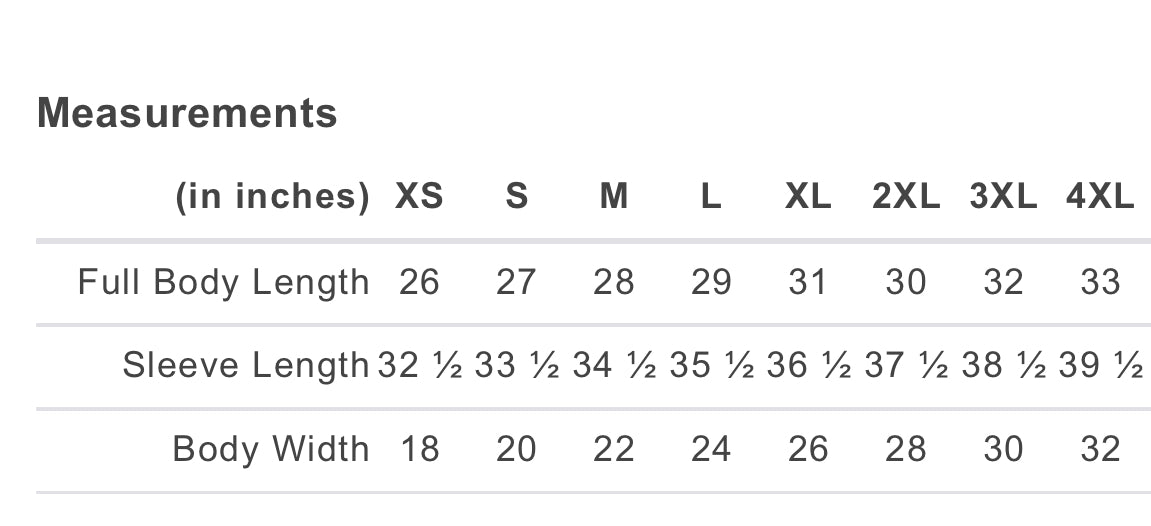Click Sleeve Length value for size XL
This screenshot has width=1151, height=526.
click(808, 366)
